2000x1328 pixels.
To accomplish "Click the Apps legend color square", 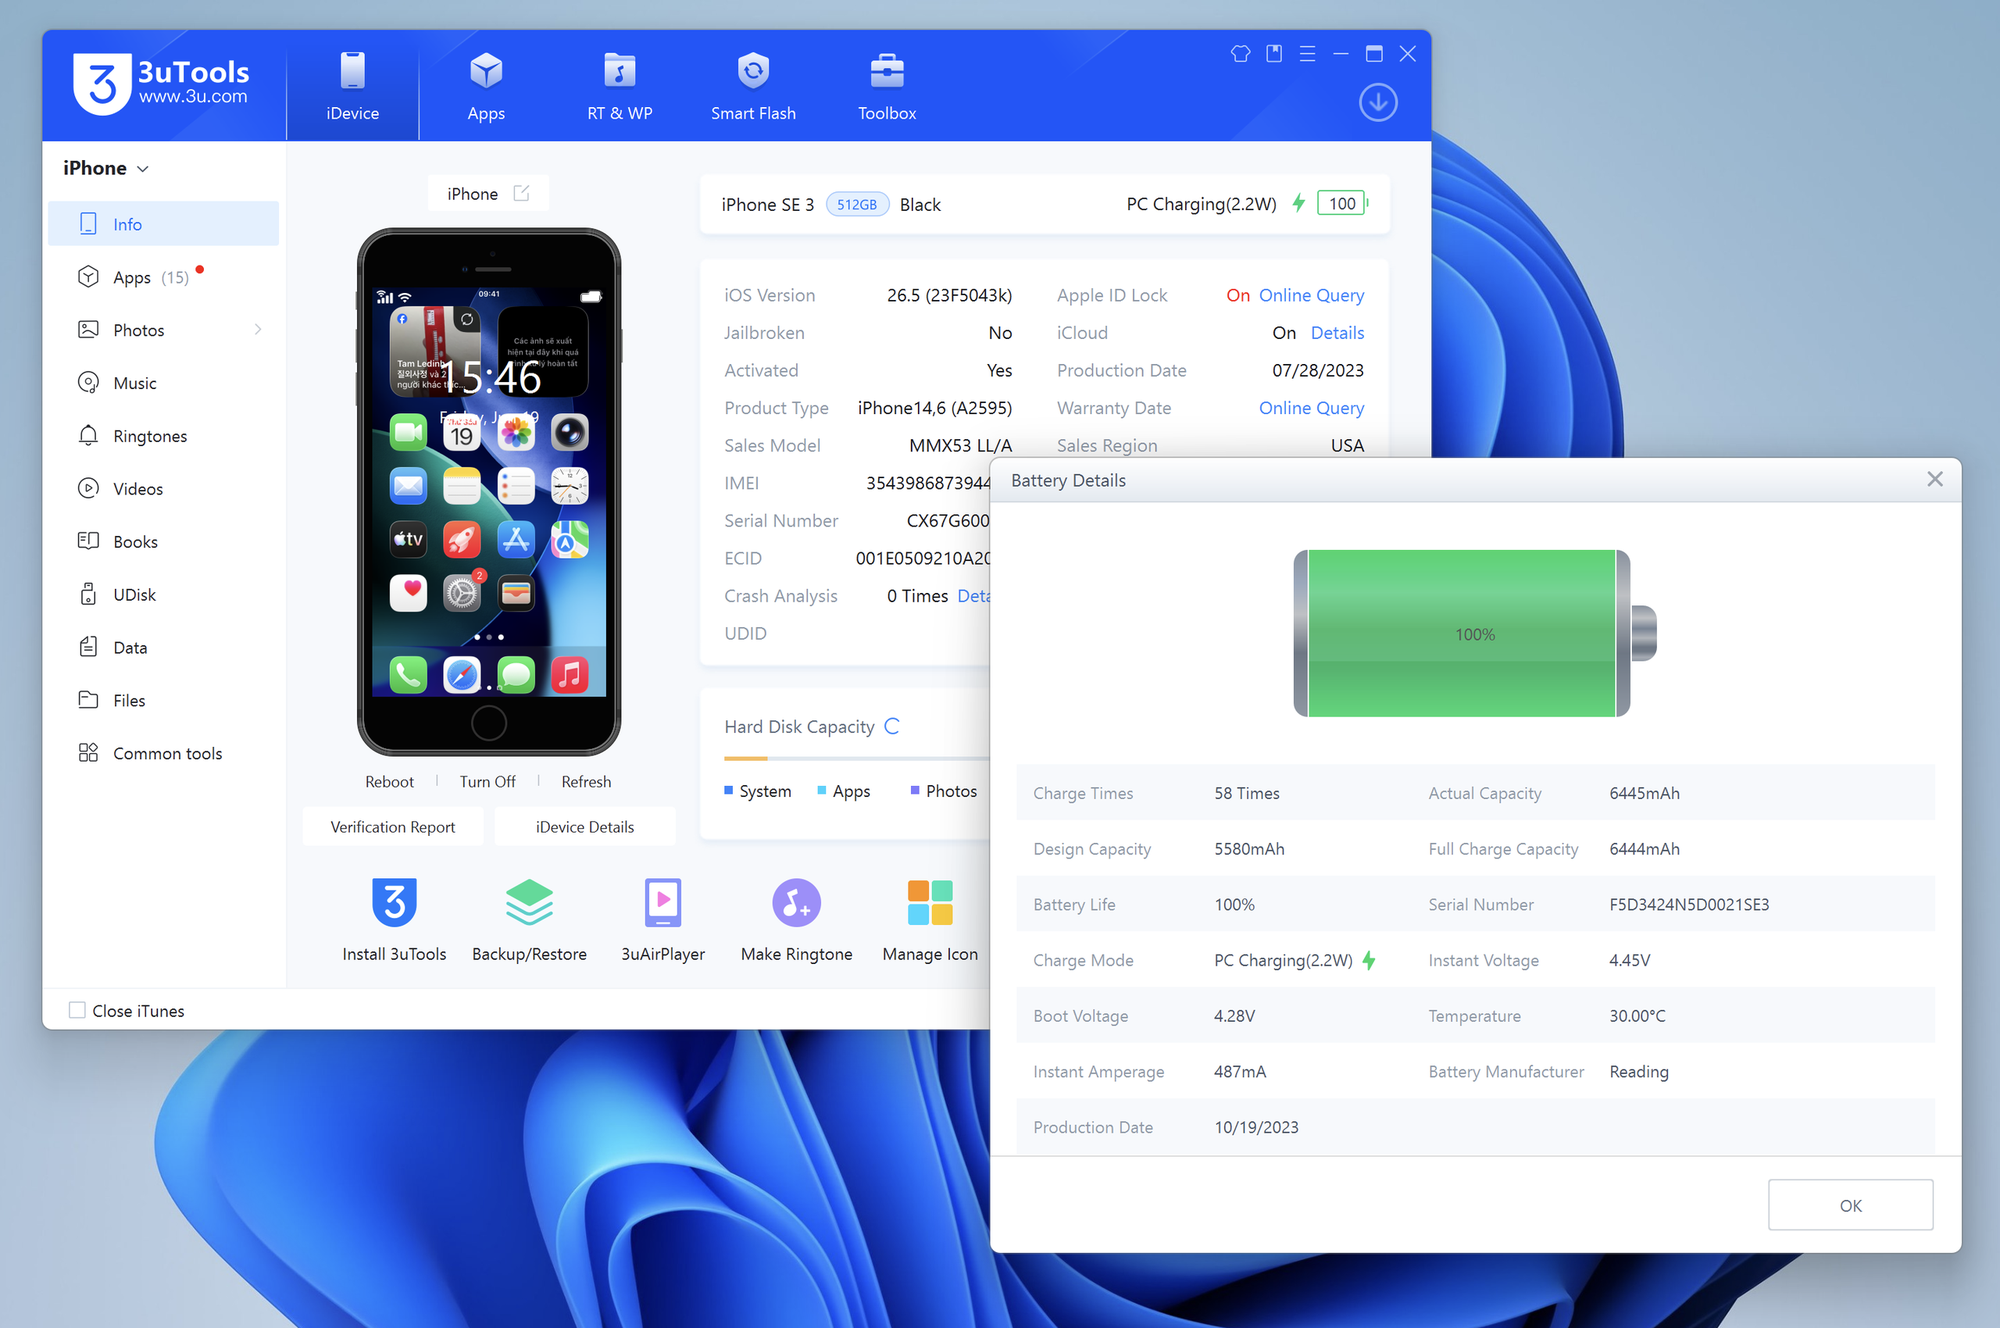I will point(822,790).
